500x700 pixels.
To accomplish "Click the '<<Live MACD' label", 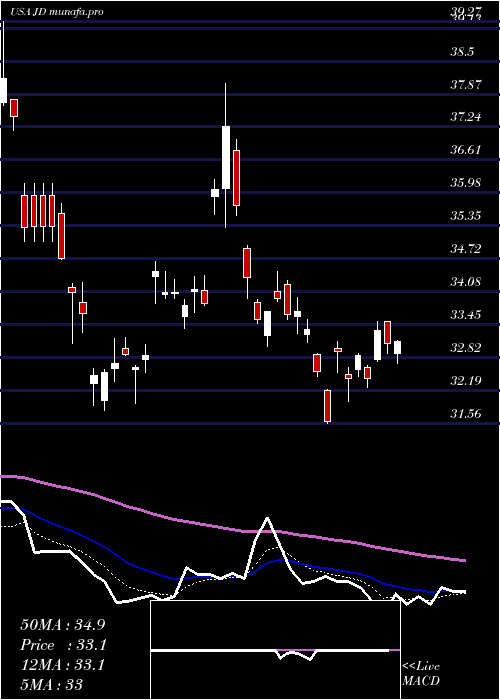I will [x=421, y=673].
